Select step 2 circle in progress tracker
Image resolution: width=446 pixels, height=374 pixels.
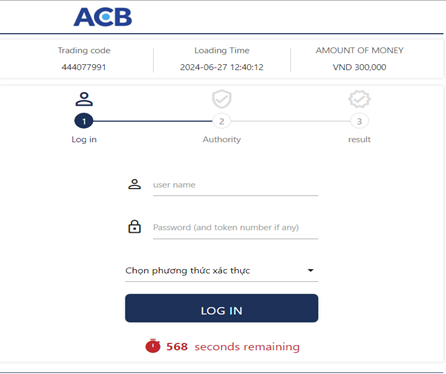pyautogui.click(x=222, y=121)
